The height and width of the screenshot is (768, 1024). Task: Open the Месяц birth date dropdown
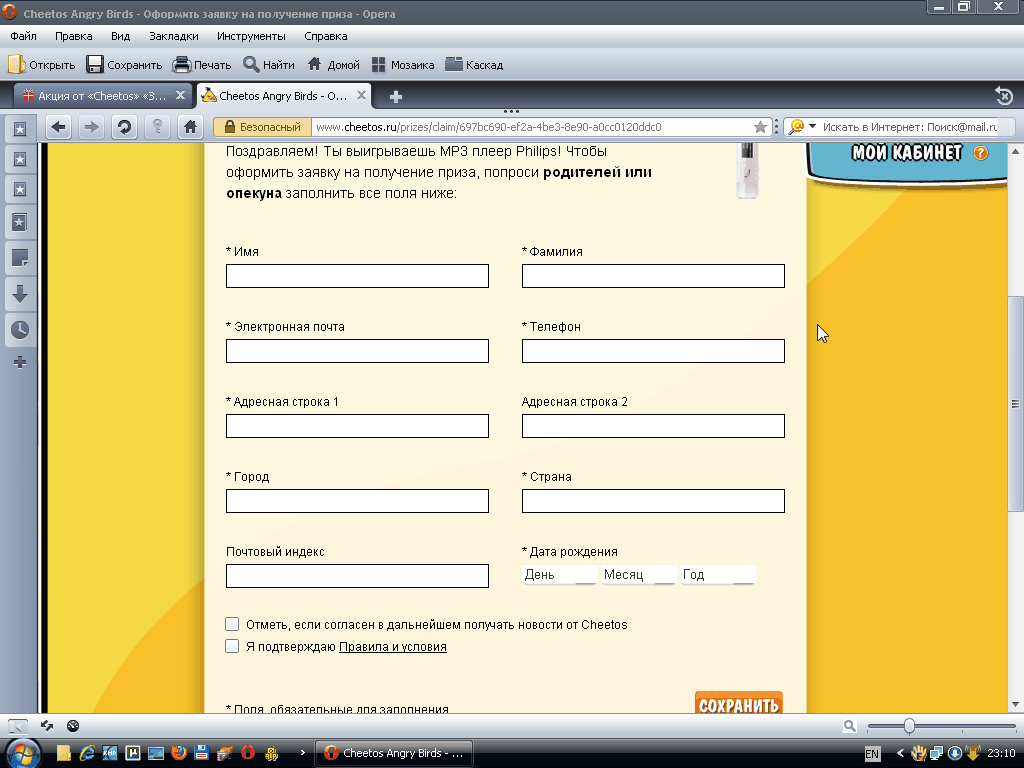tap(639, 575)
